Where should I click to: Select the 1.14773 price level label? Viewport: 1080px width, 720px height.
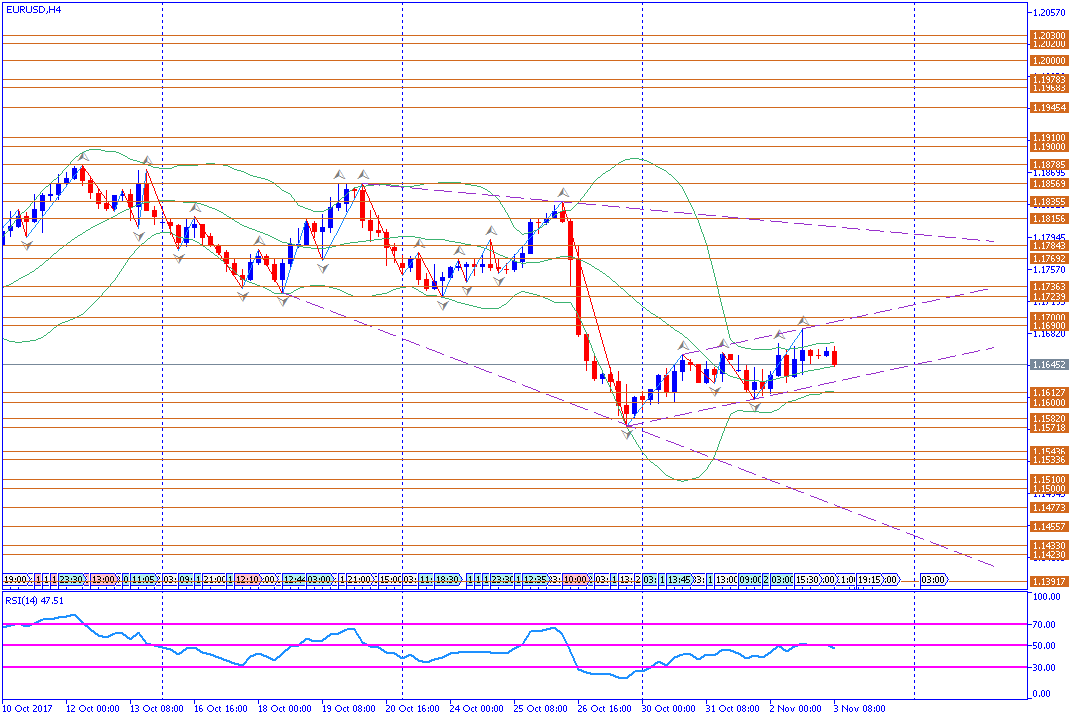point(1049,507)
